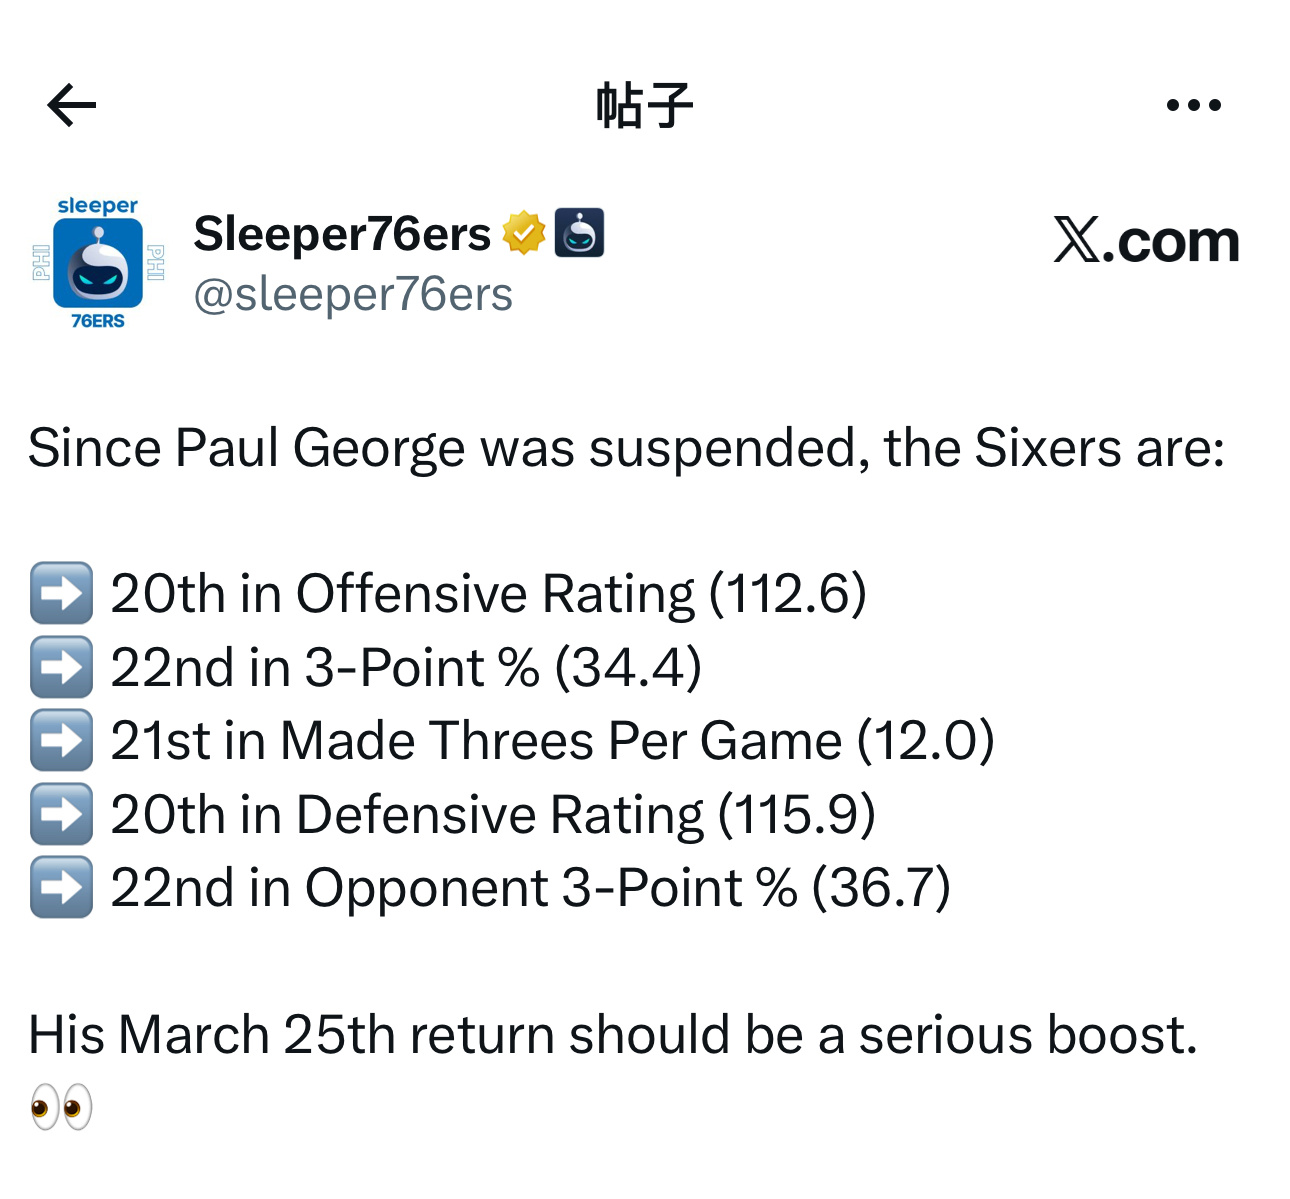The width and height of the screenshot is (1290, 1199).
Task: Click the arrow emoji before Opponent 3-Point %
Action: tap(61, 888)
